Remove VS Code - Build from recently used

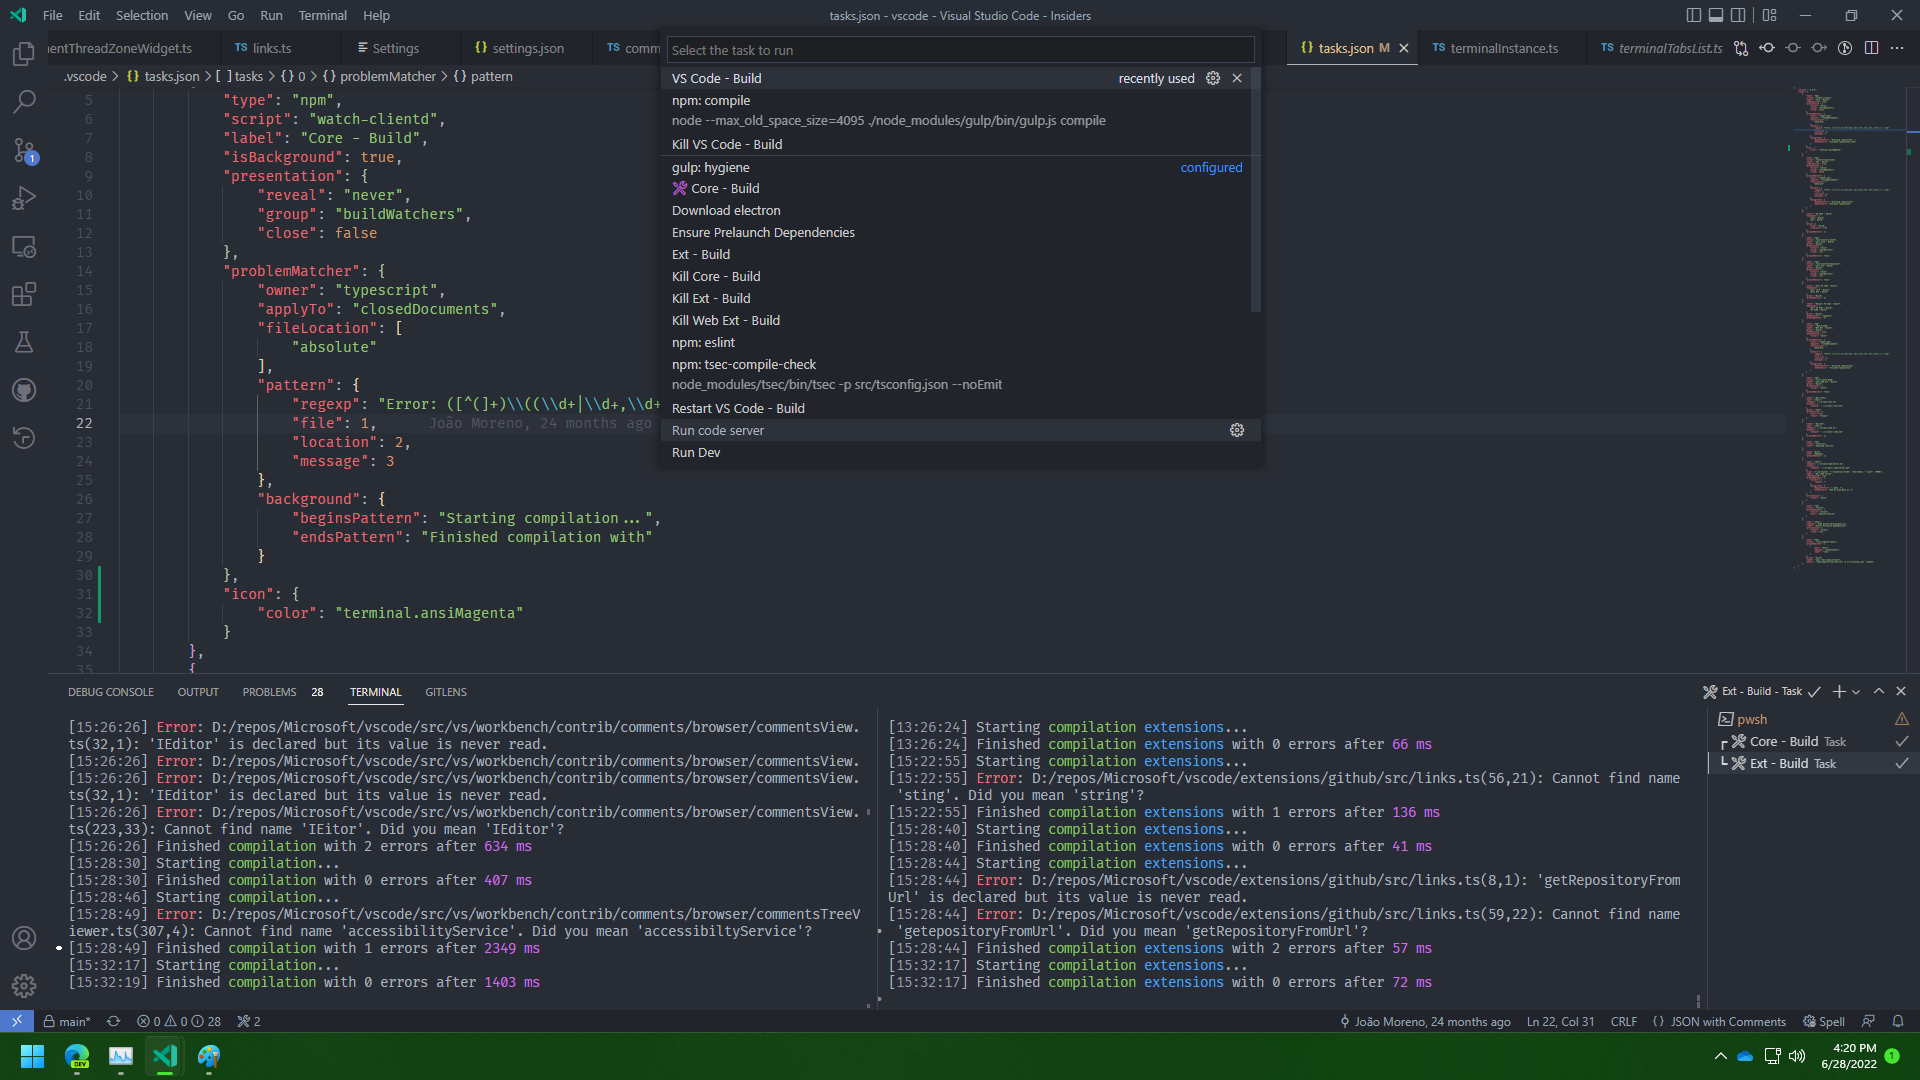click(x=1237, y=78)
